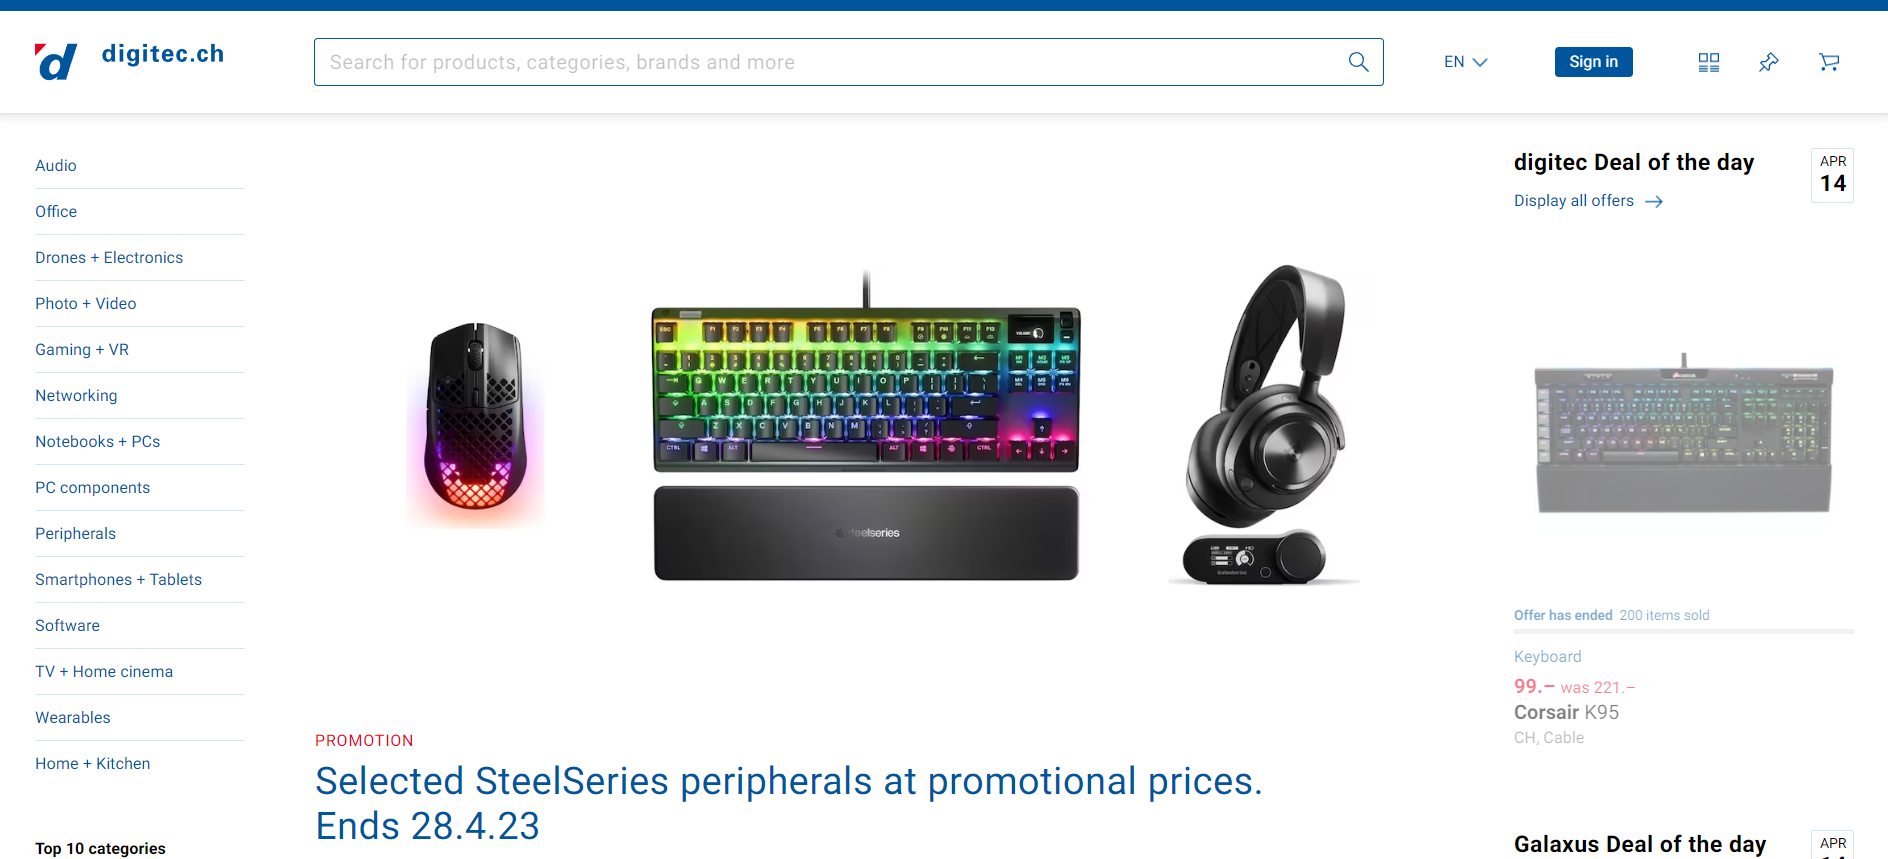Expand the EN language dropdown
Image resolution: width=1888 pixels, height=859 pixels.
[1465, 62]
